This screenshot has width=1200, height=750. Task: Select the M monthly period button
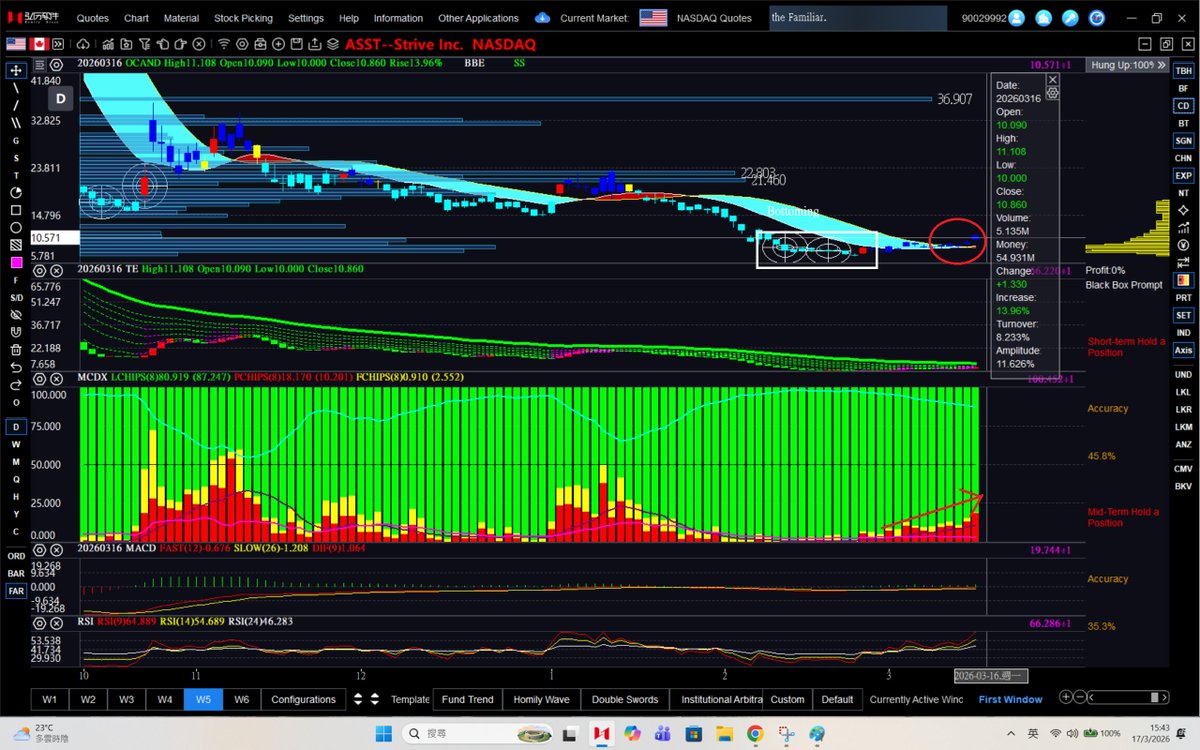[x=16, y=461]
